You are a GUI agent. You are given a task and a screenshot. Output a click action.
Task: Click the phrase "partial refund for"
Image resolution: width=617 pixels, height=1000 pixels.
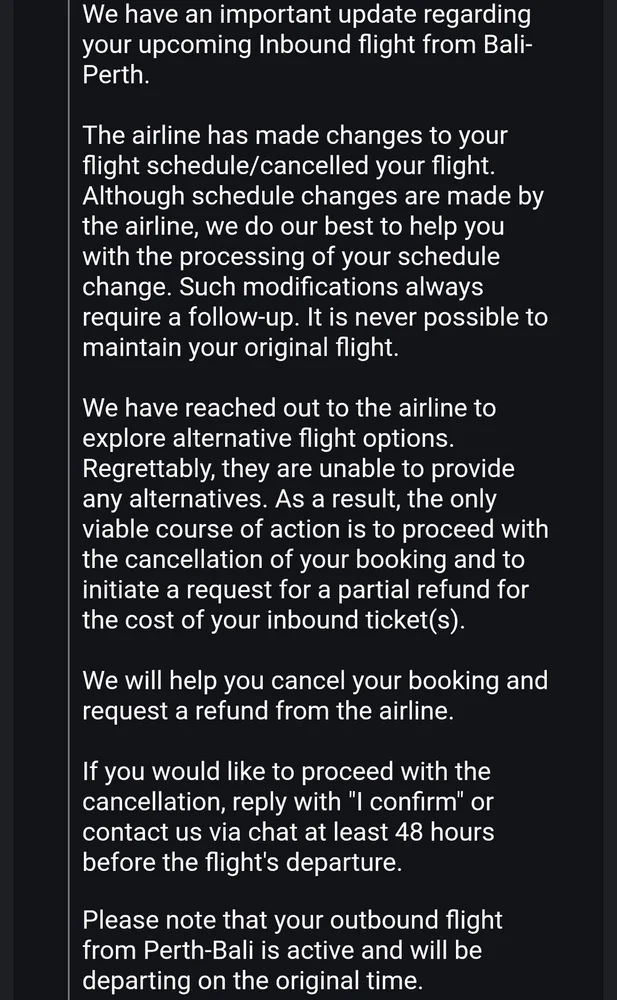click(433, 590)
